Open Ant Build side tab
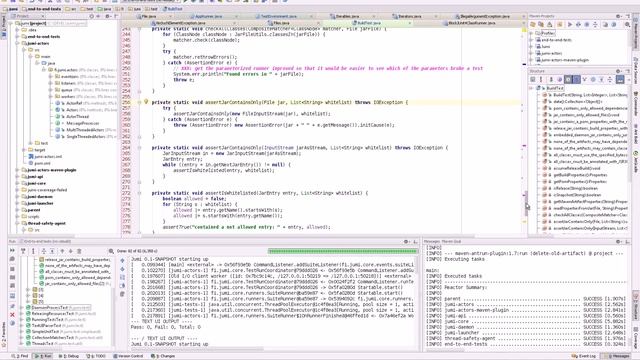 tap(636, 133)
